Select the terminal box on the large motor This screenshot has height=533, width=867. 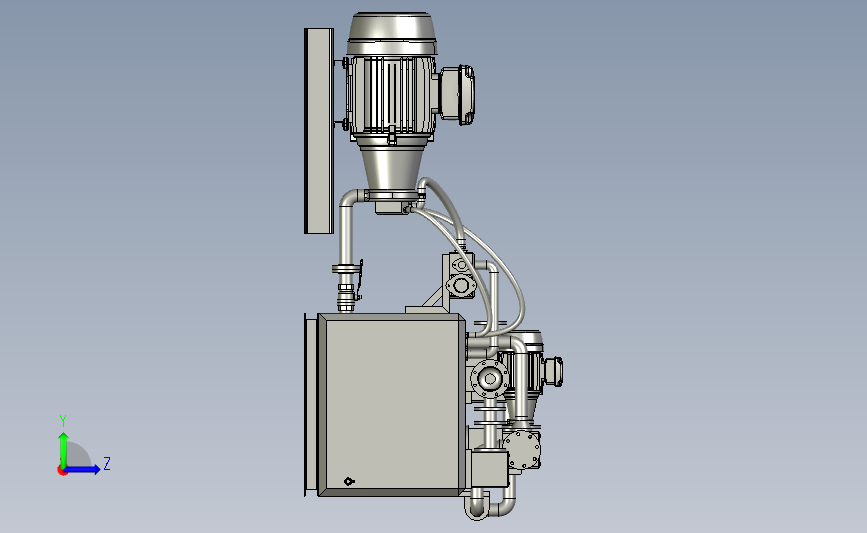coord(457,94)
